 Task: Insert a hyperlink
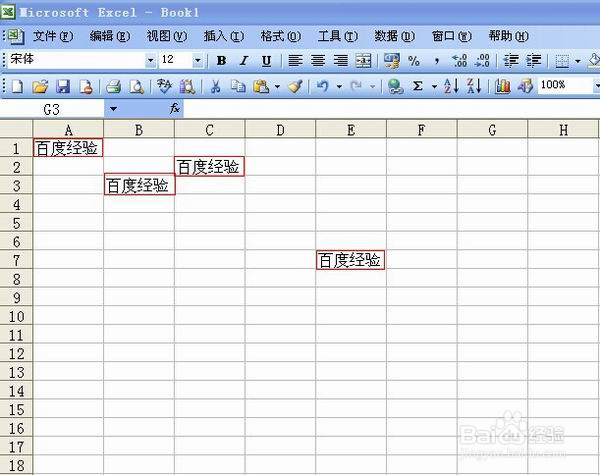395,86
